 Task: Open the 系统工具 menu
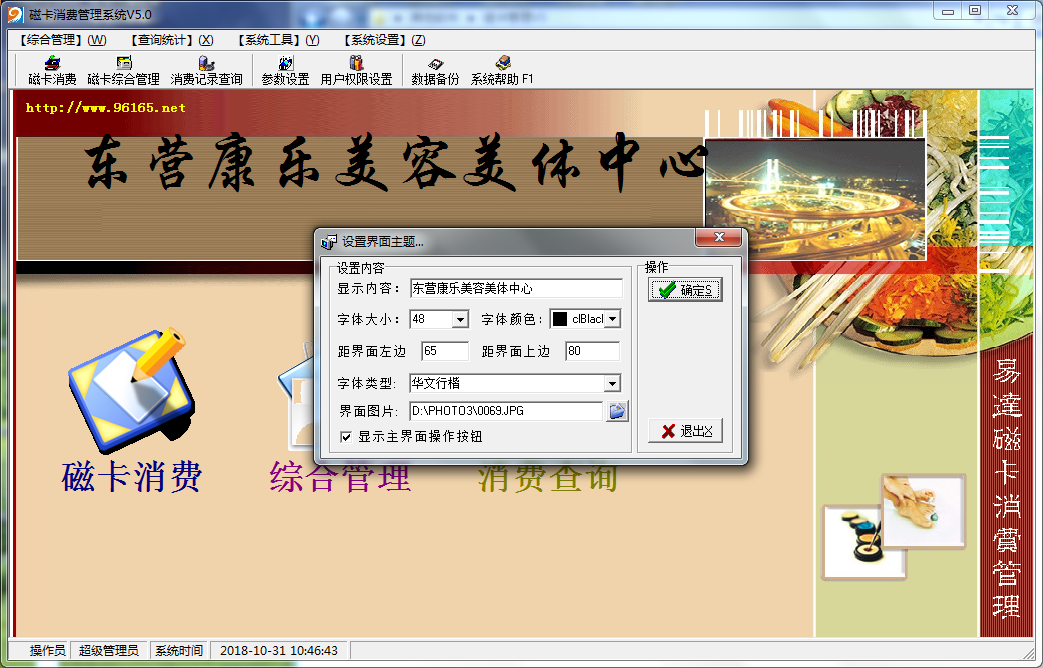click(278, 40)
